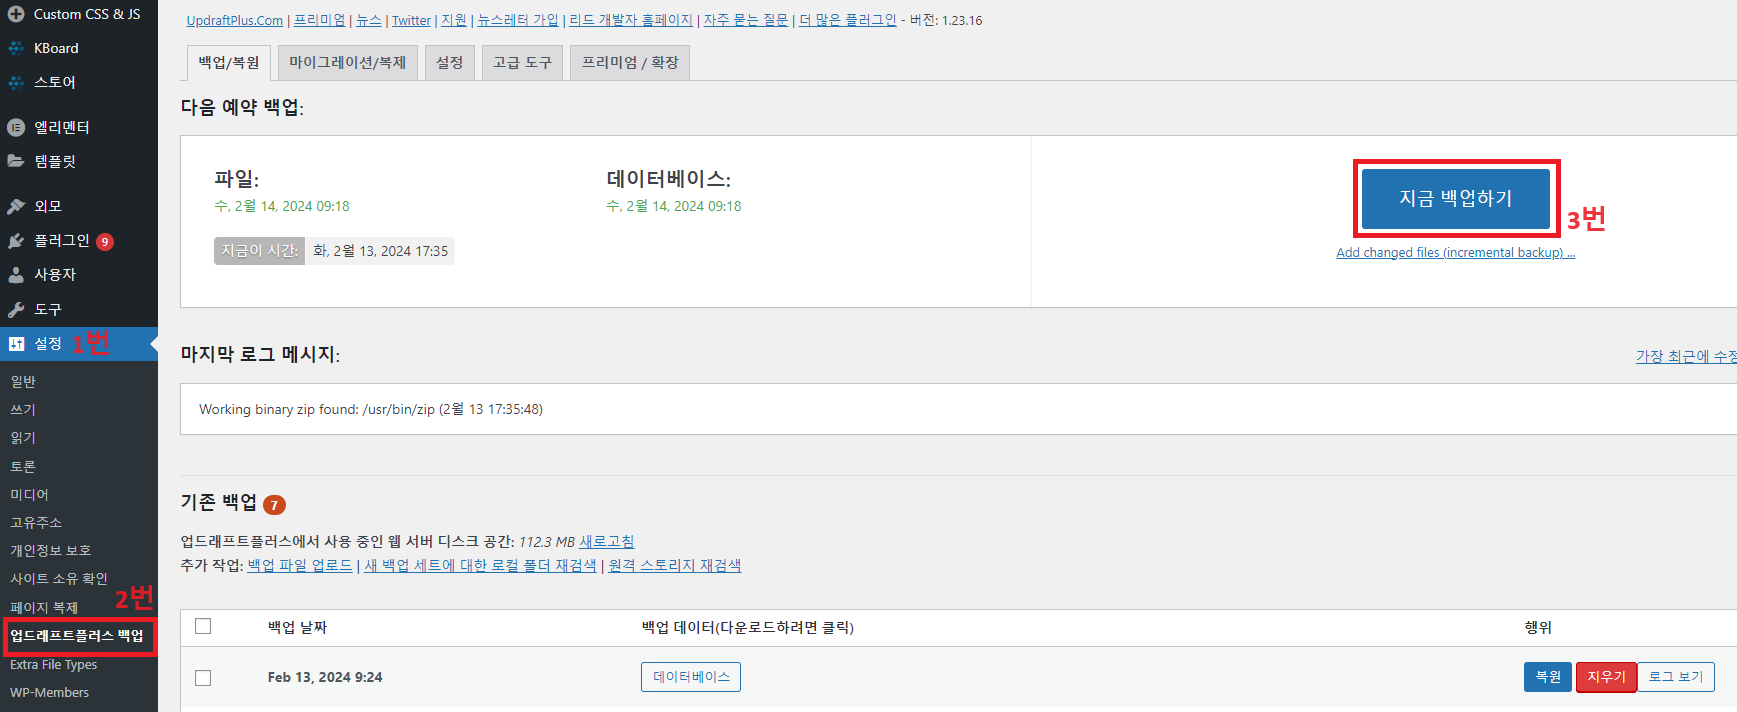This screenshot has height=712, width=1737.
Task: Click the Custom CSS & JS plus icon
Action: pos(16,14)
